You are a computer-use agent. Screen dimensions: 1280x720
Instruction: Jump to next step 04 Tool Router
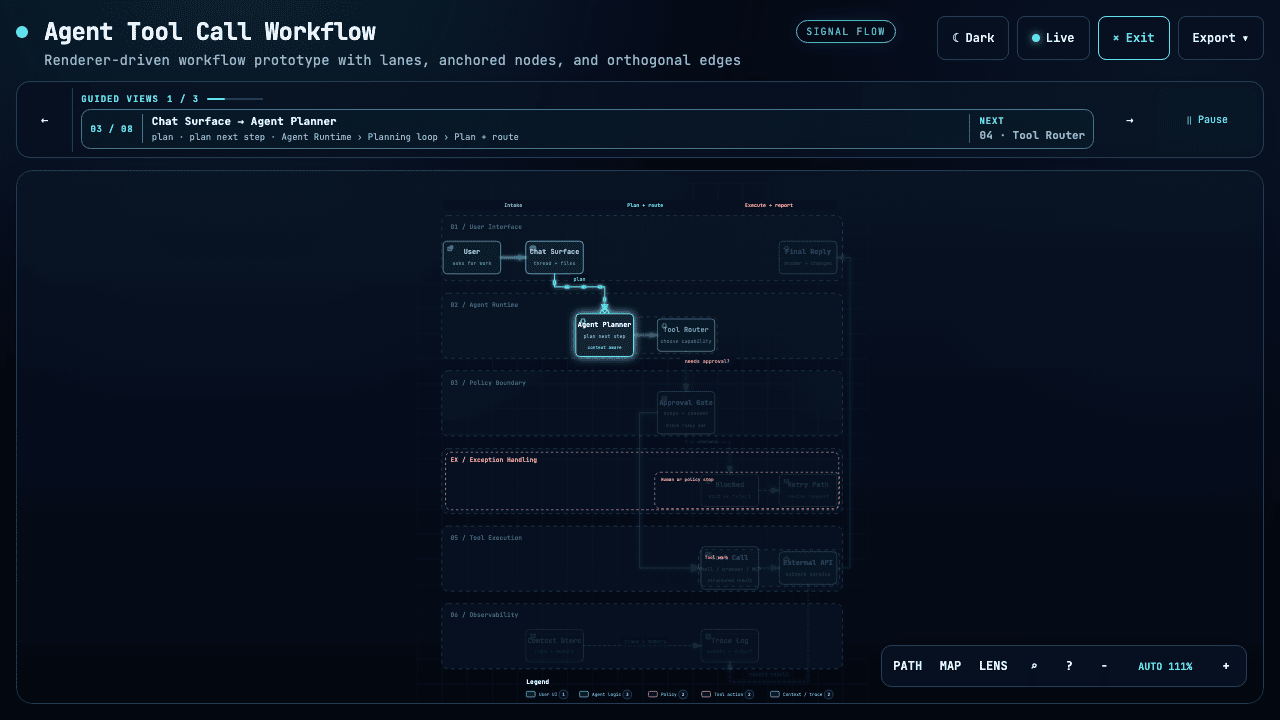coord(1032,129)
